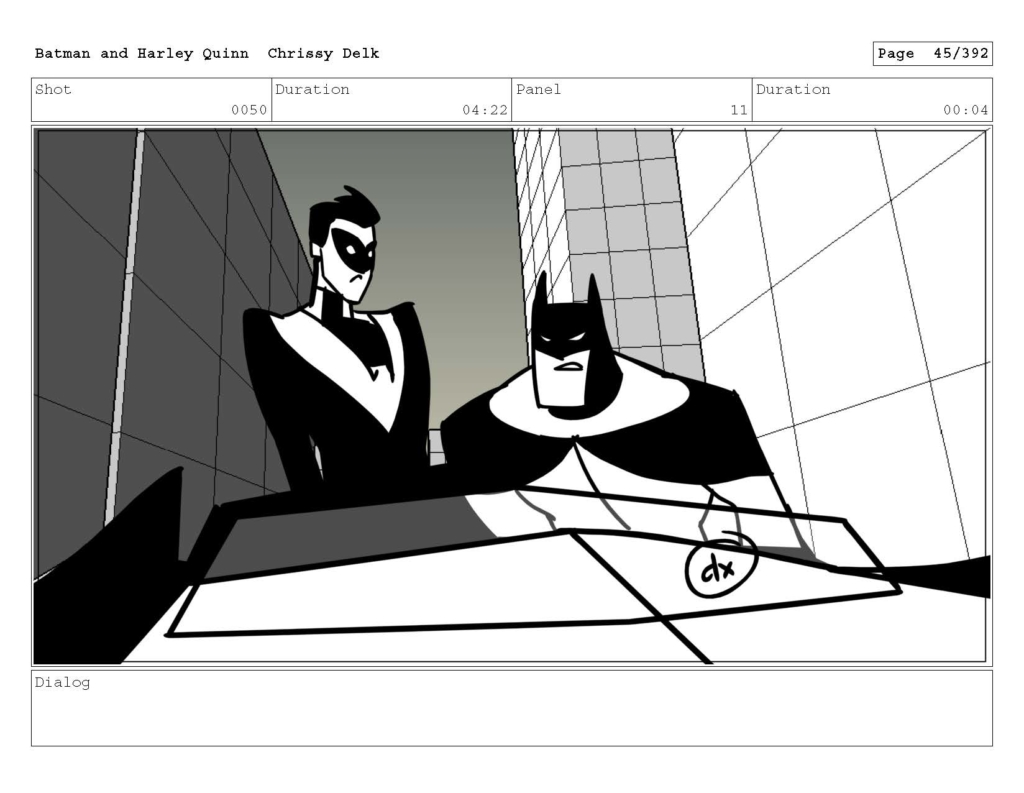Click the shot duration value '04:22'
This screenshot has width=1024, height=793.
click(x=485, y=110)
